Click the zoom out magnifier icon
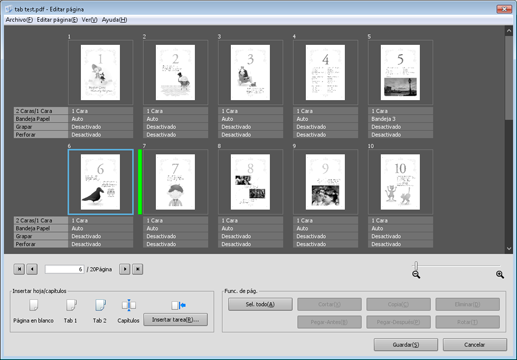The width and height of the screenshot is (517, 360). point(416,275)
